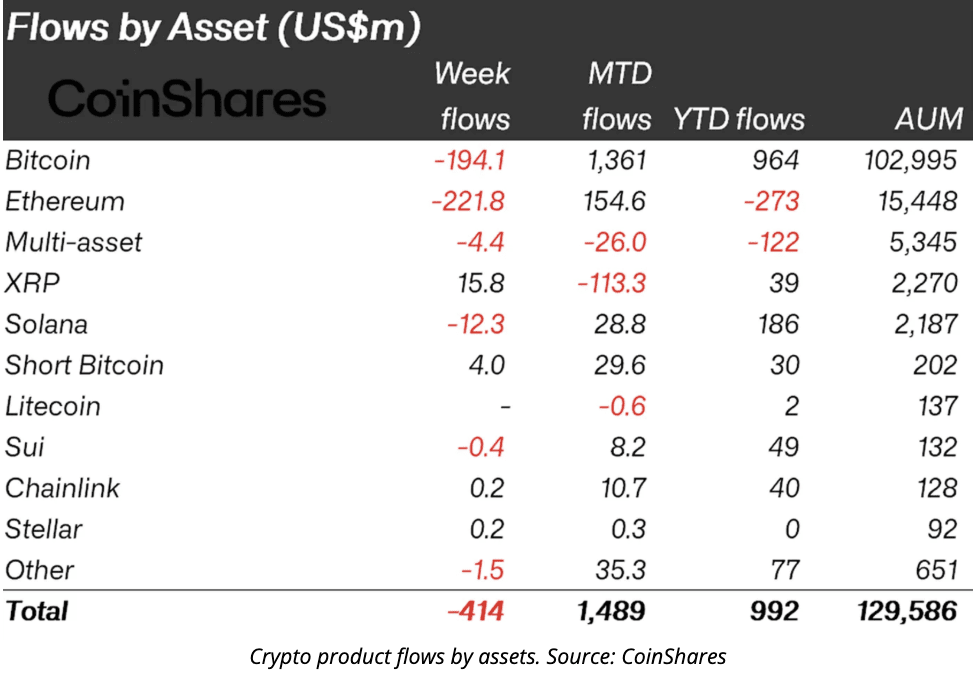Viewport: 980px width, 686px height.
Task: Select XRP's -113.3 MTD flows value
Action: [612, 283]
